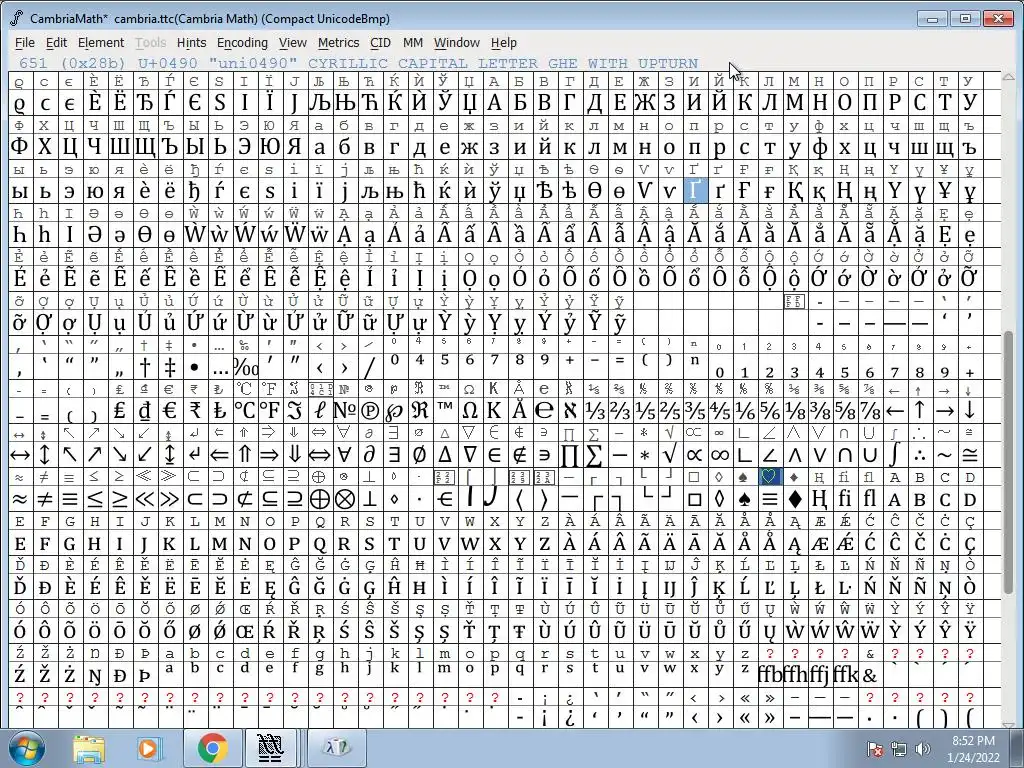Open the volume speaker icon in the tray
The image size is (1024, 768).
click(923, 750)
